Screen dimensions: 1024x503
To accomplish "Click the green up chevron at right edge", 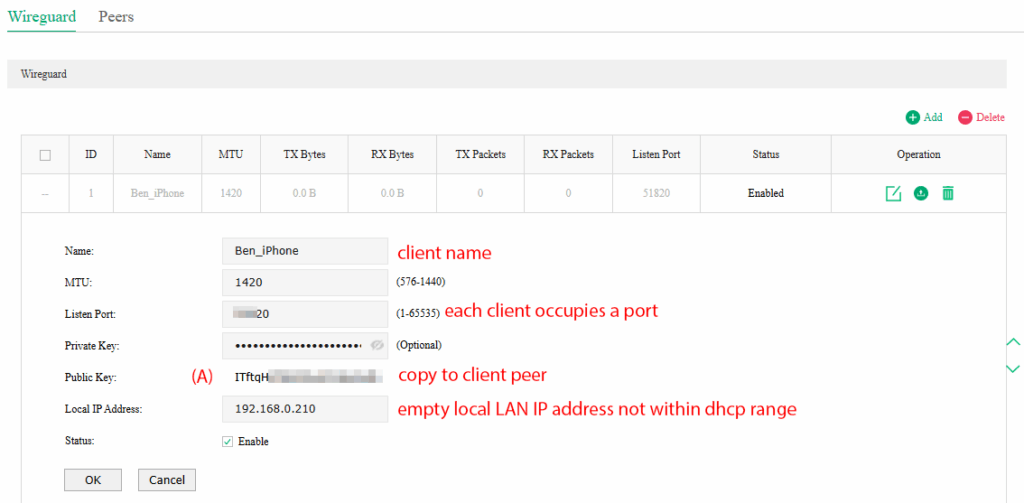I will coord(1013,343).
